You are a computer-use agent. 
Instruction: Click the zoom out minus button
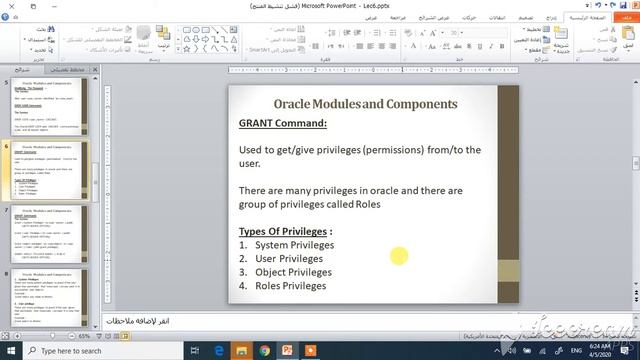pyautogui.click(x=72, y=336)
